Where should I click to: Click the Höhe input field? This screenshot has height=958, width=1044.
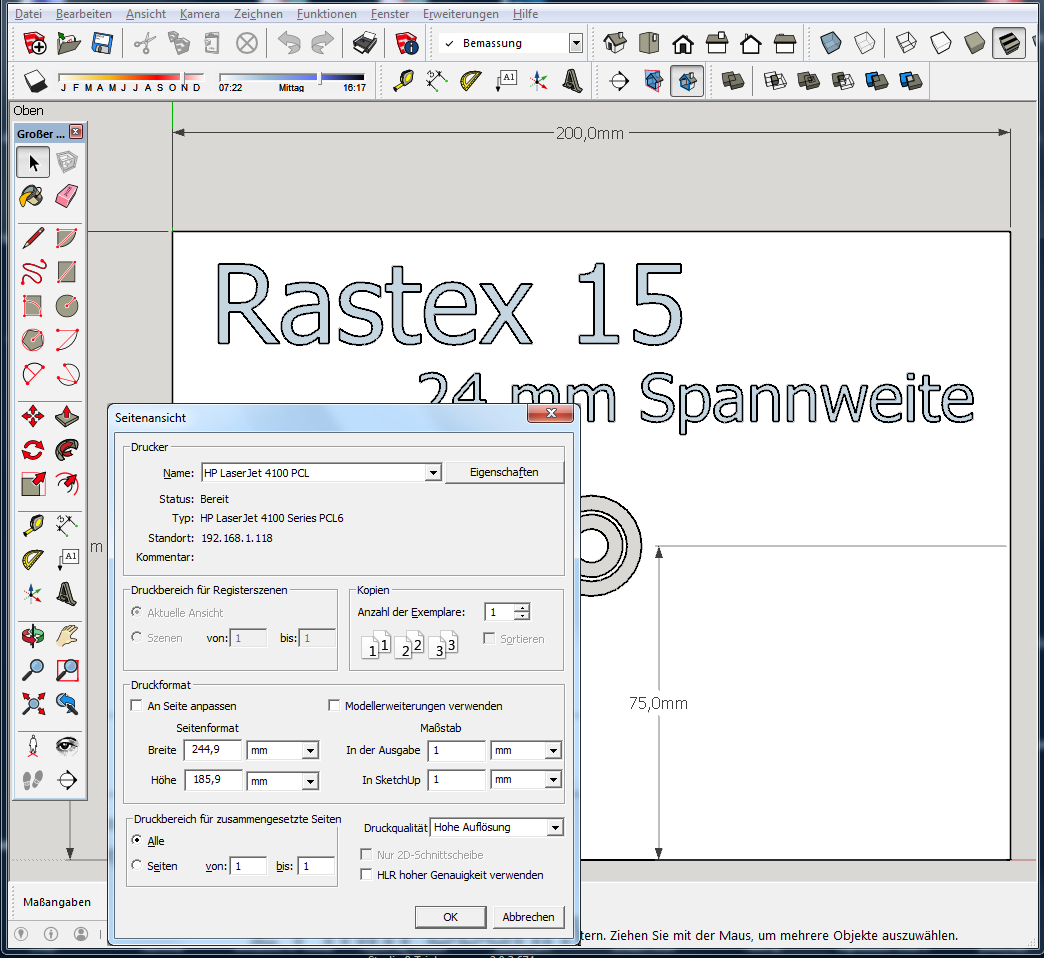pos(213,780)
